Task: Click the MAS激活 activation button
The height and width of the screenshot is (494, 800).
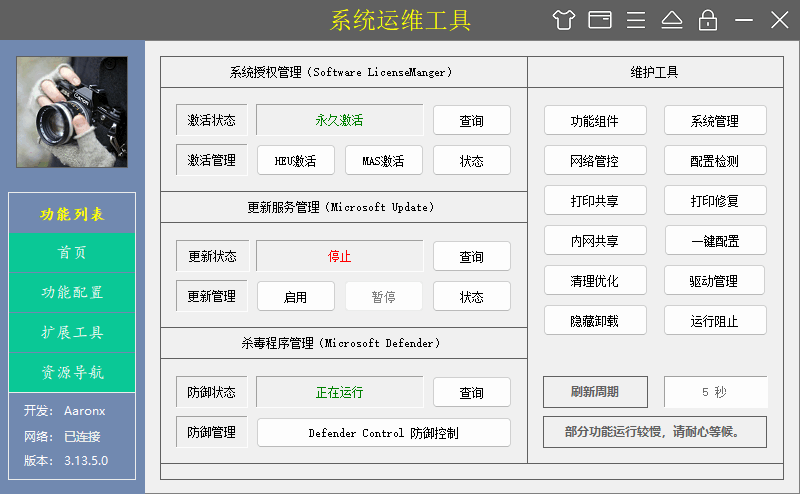Action: pos(384,161)
